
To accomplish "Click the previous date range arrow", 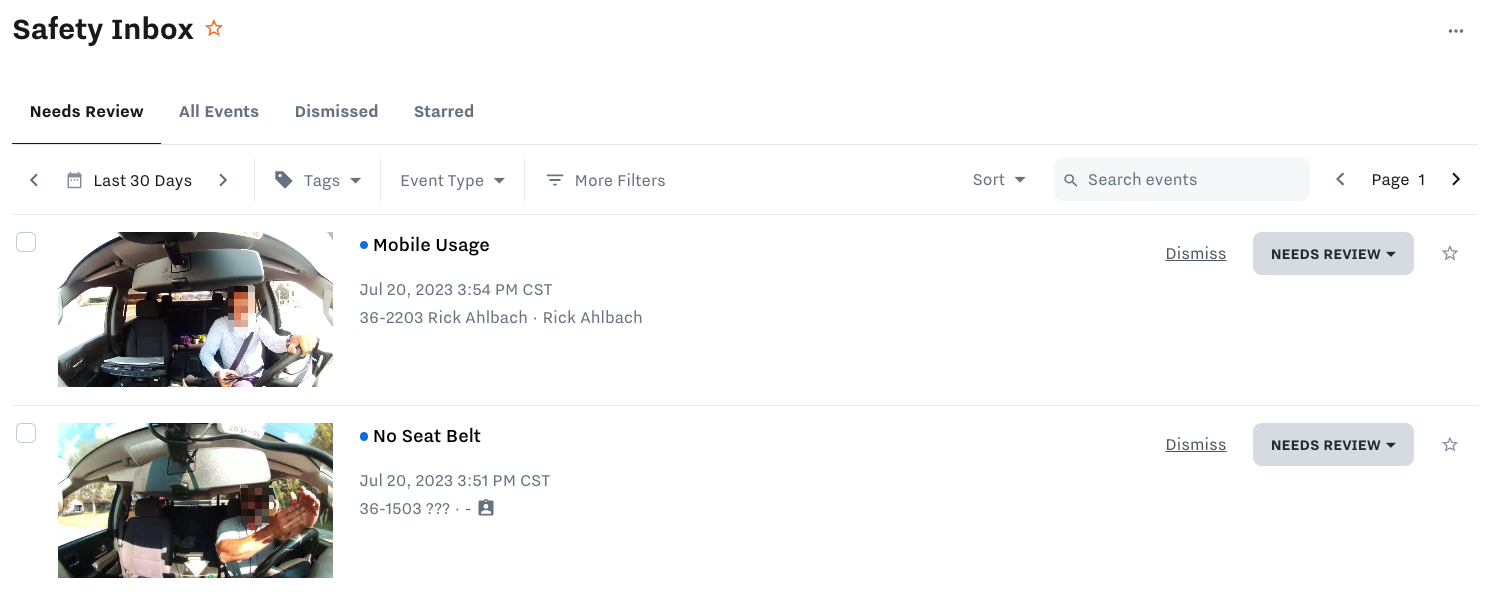I will (33, 179).
